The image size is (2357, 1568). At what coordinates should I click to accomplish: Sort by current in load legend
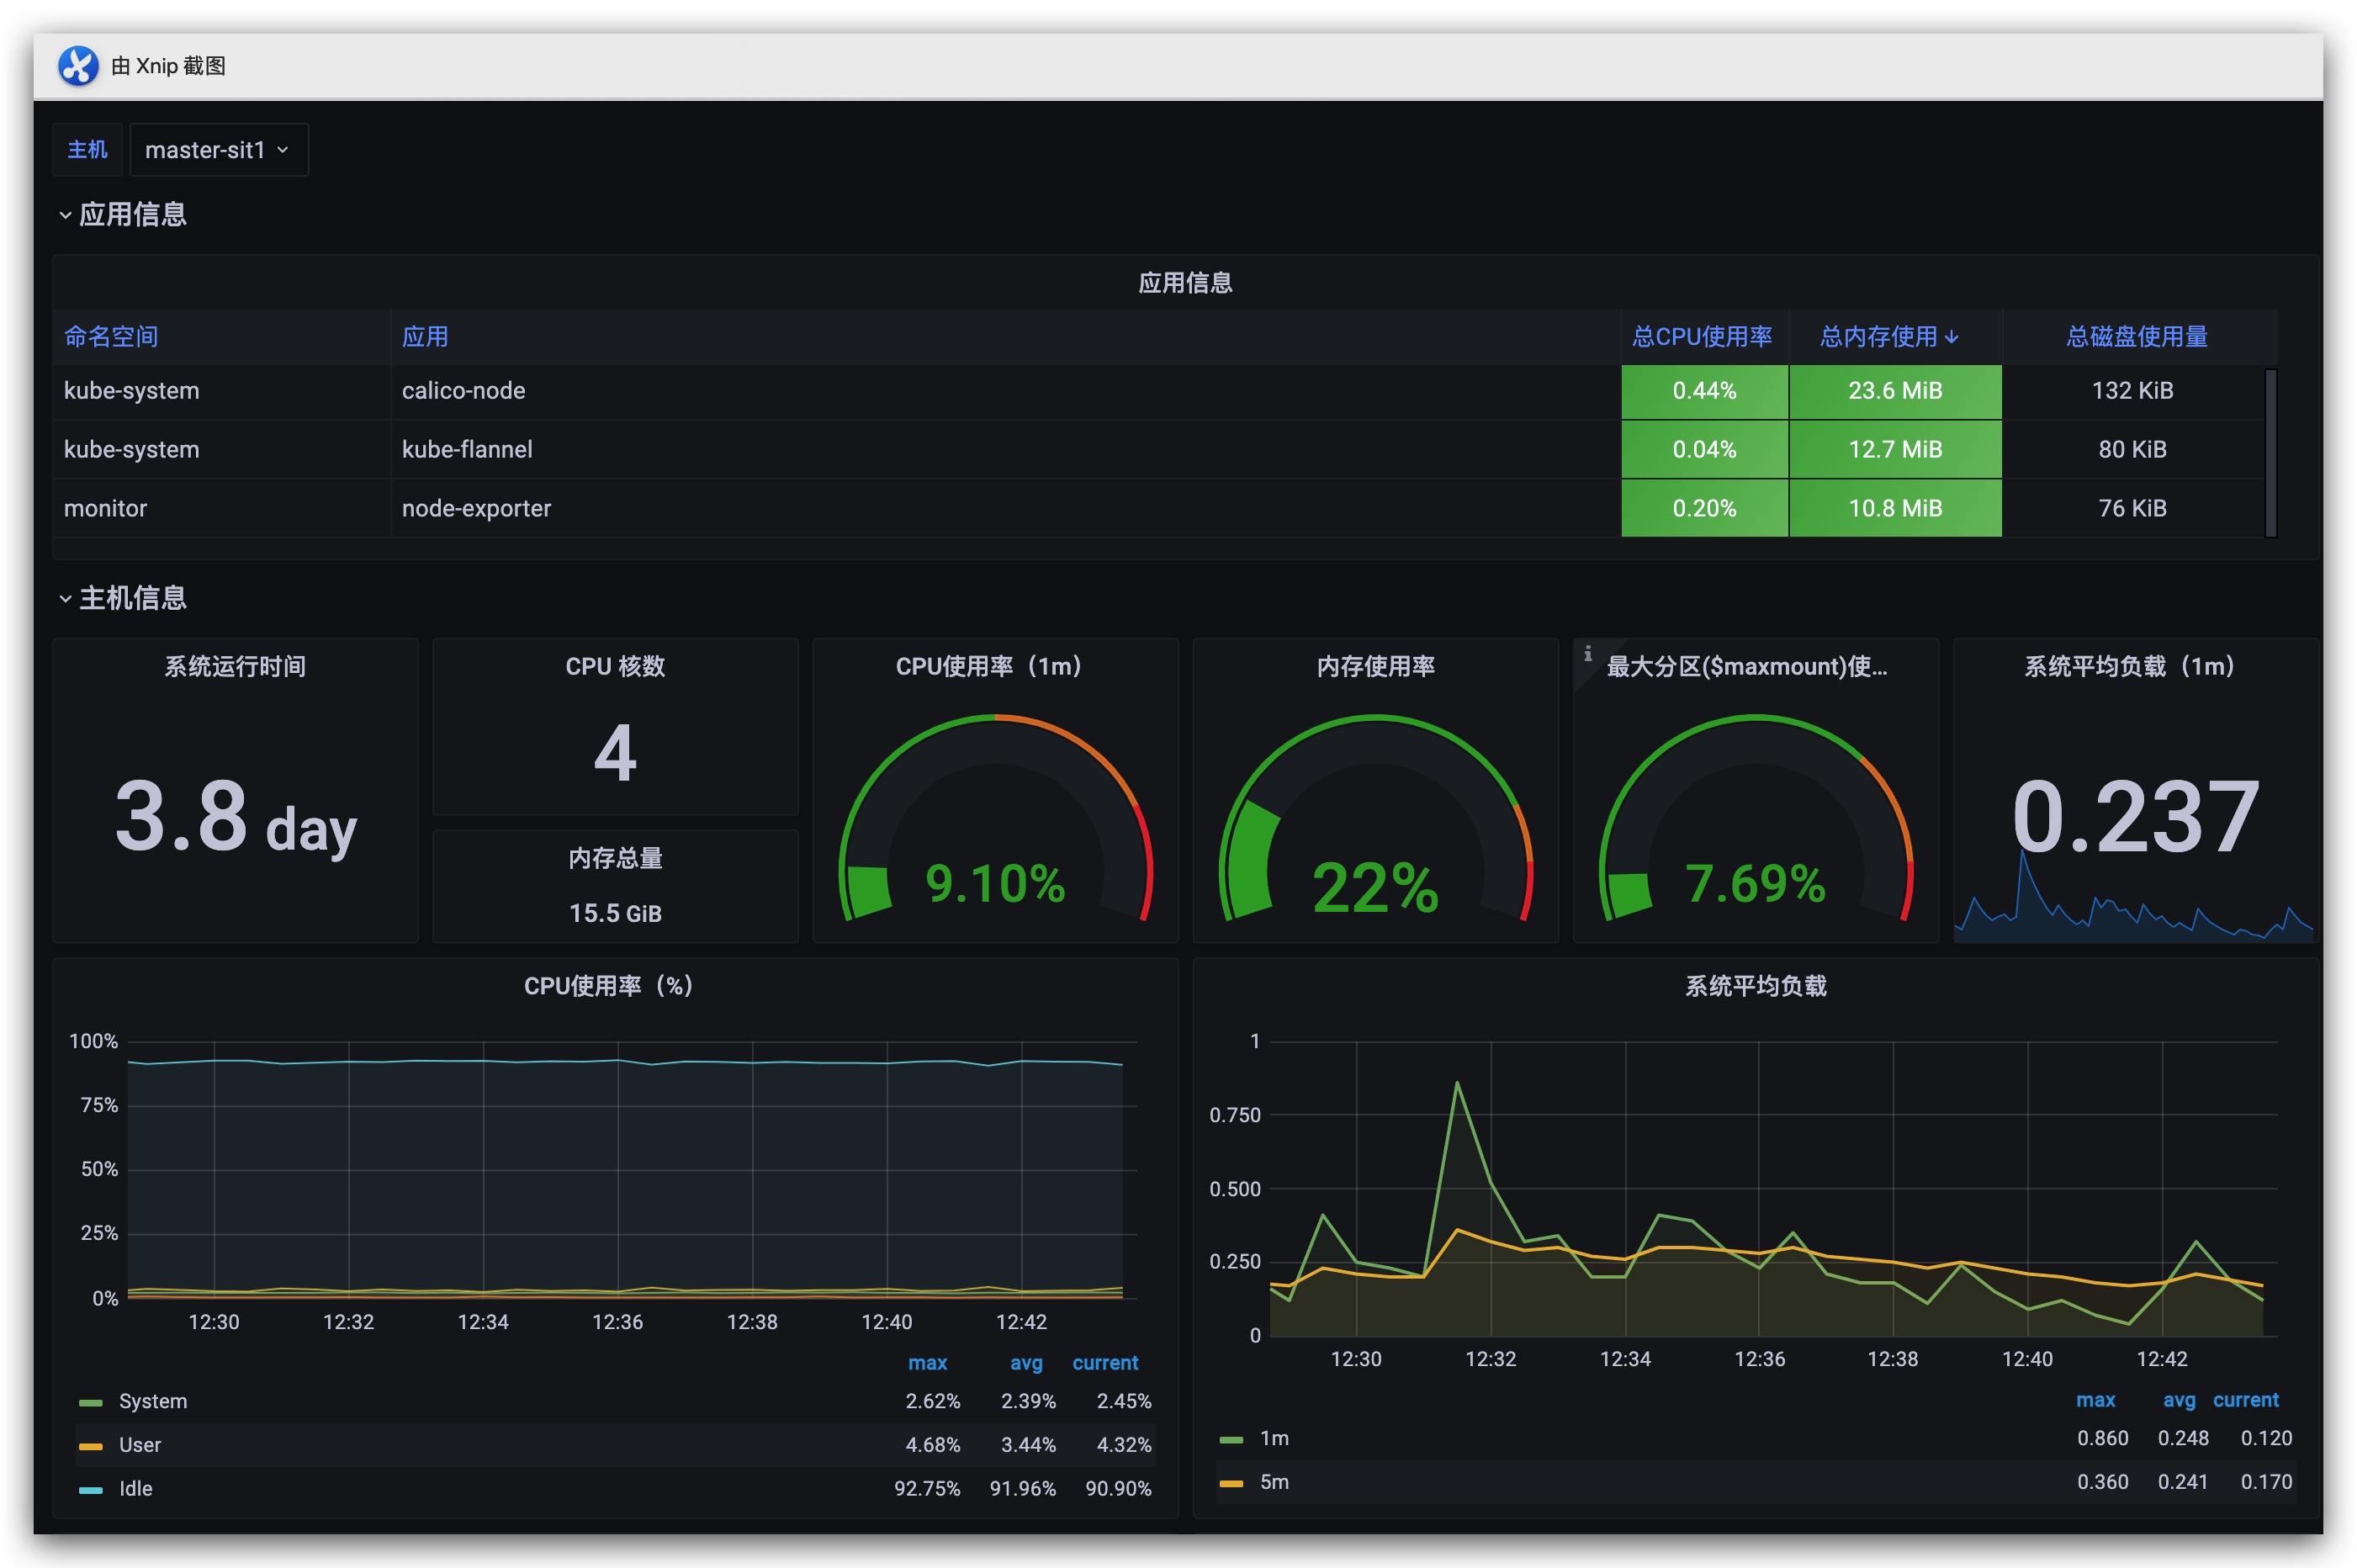[x=2244, y=1400]
